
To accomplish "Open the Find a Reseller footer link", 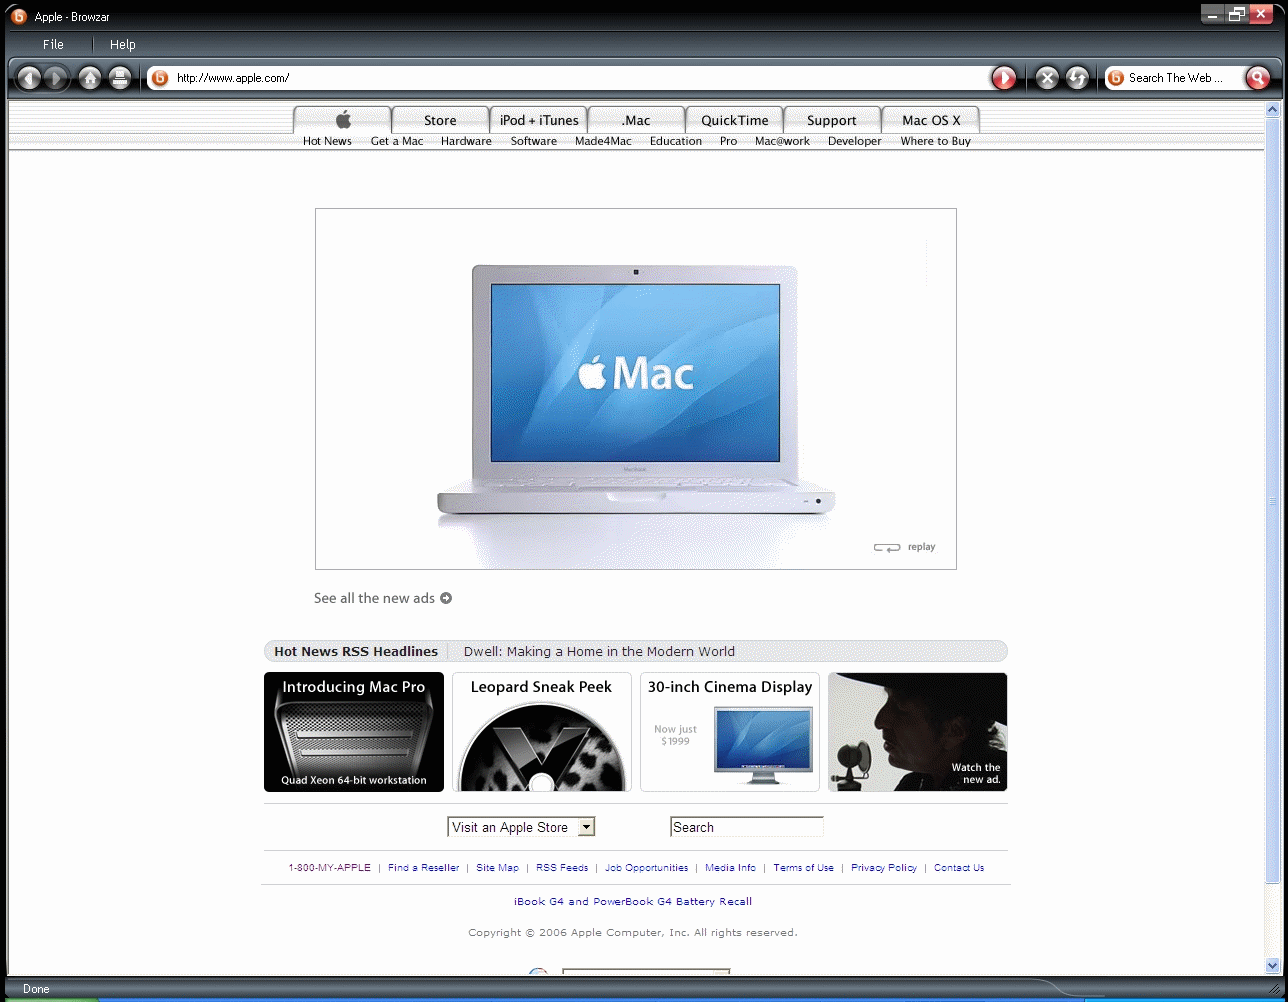I will (424, 868).
